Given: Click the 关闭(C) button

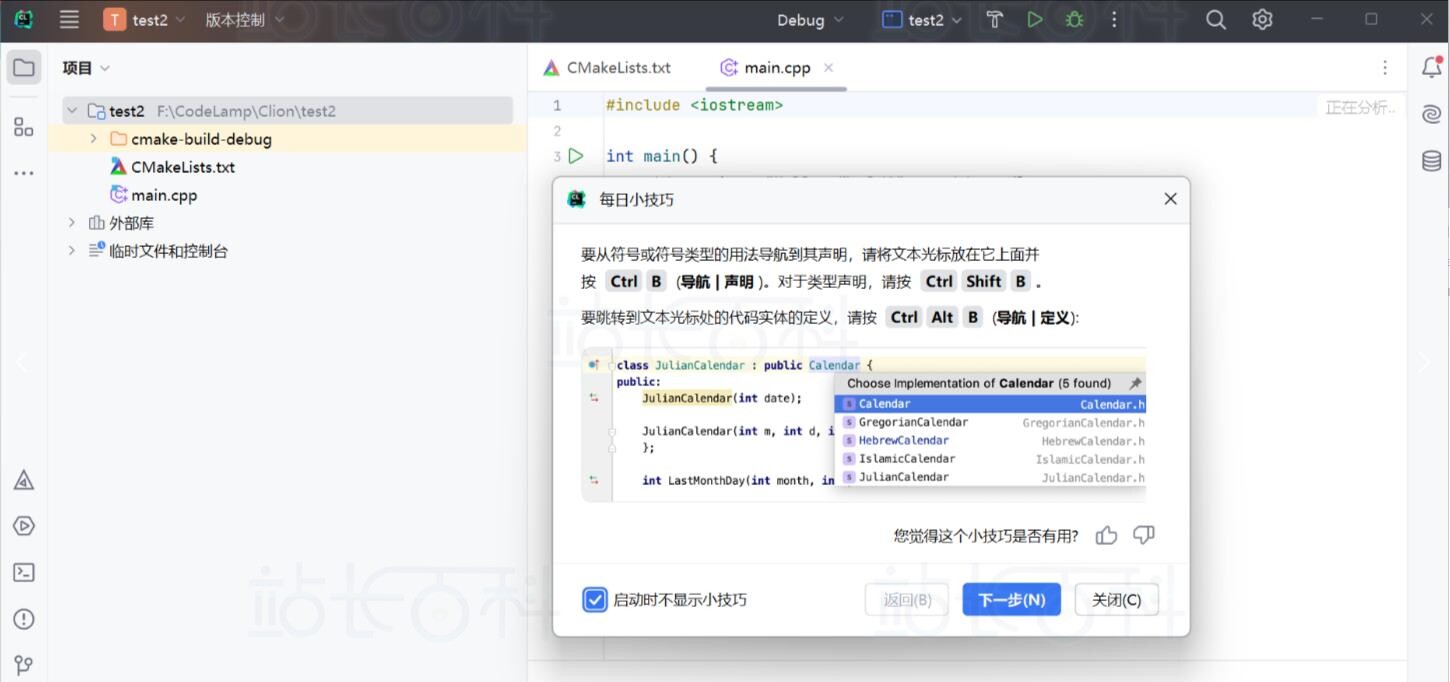Looking at the screenshot, I should pos(1116,600).
